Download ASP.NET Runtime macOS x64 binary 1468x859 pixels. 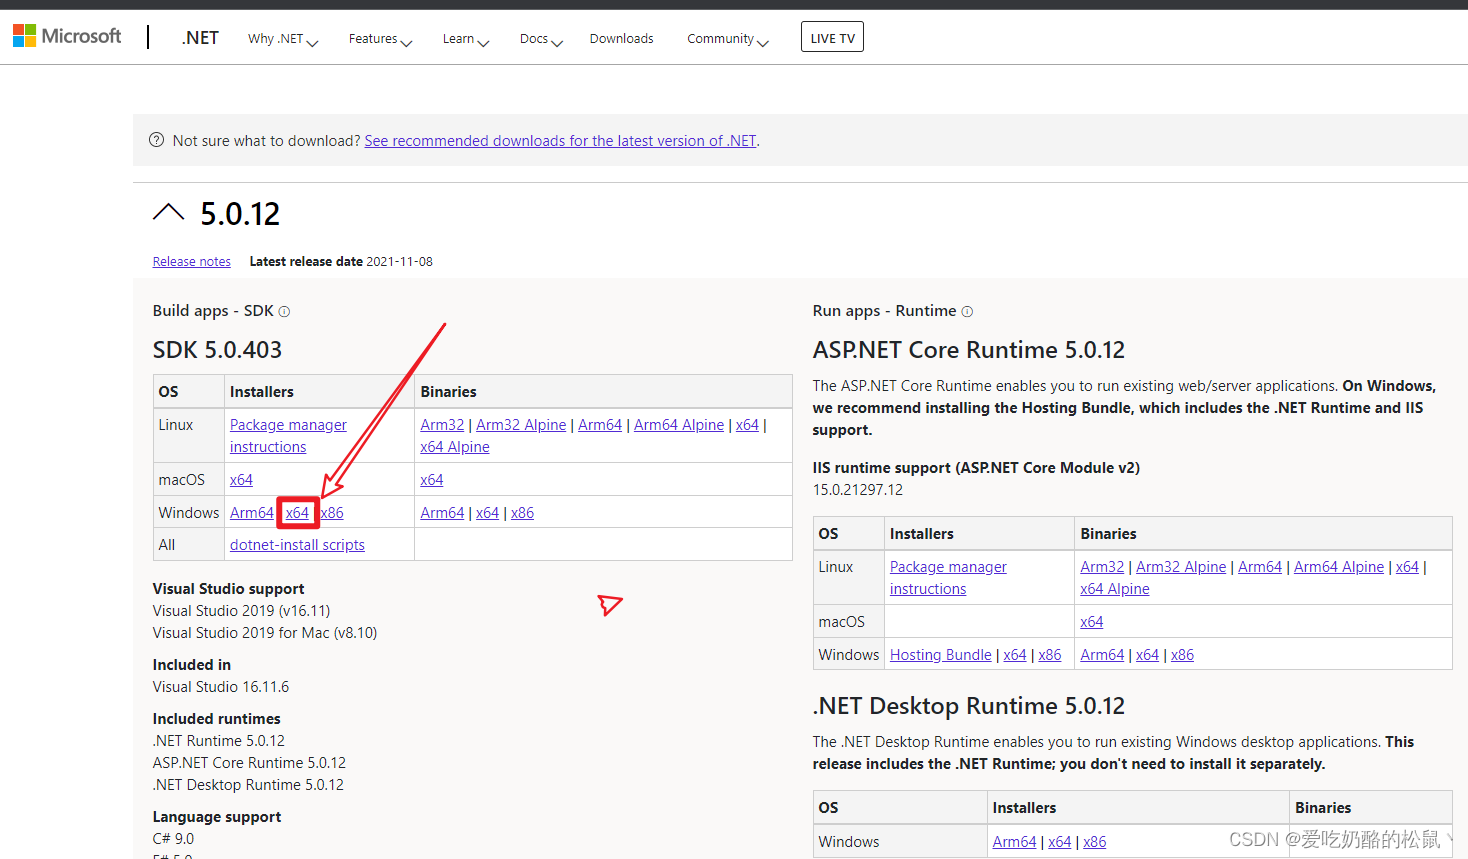click(1092, 622)
